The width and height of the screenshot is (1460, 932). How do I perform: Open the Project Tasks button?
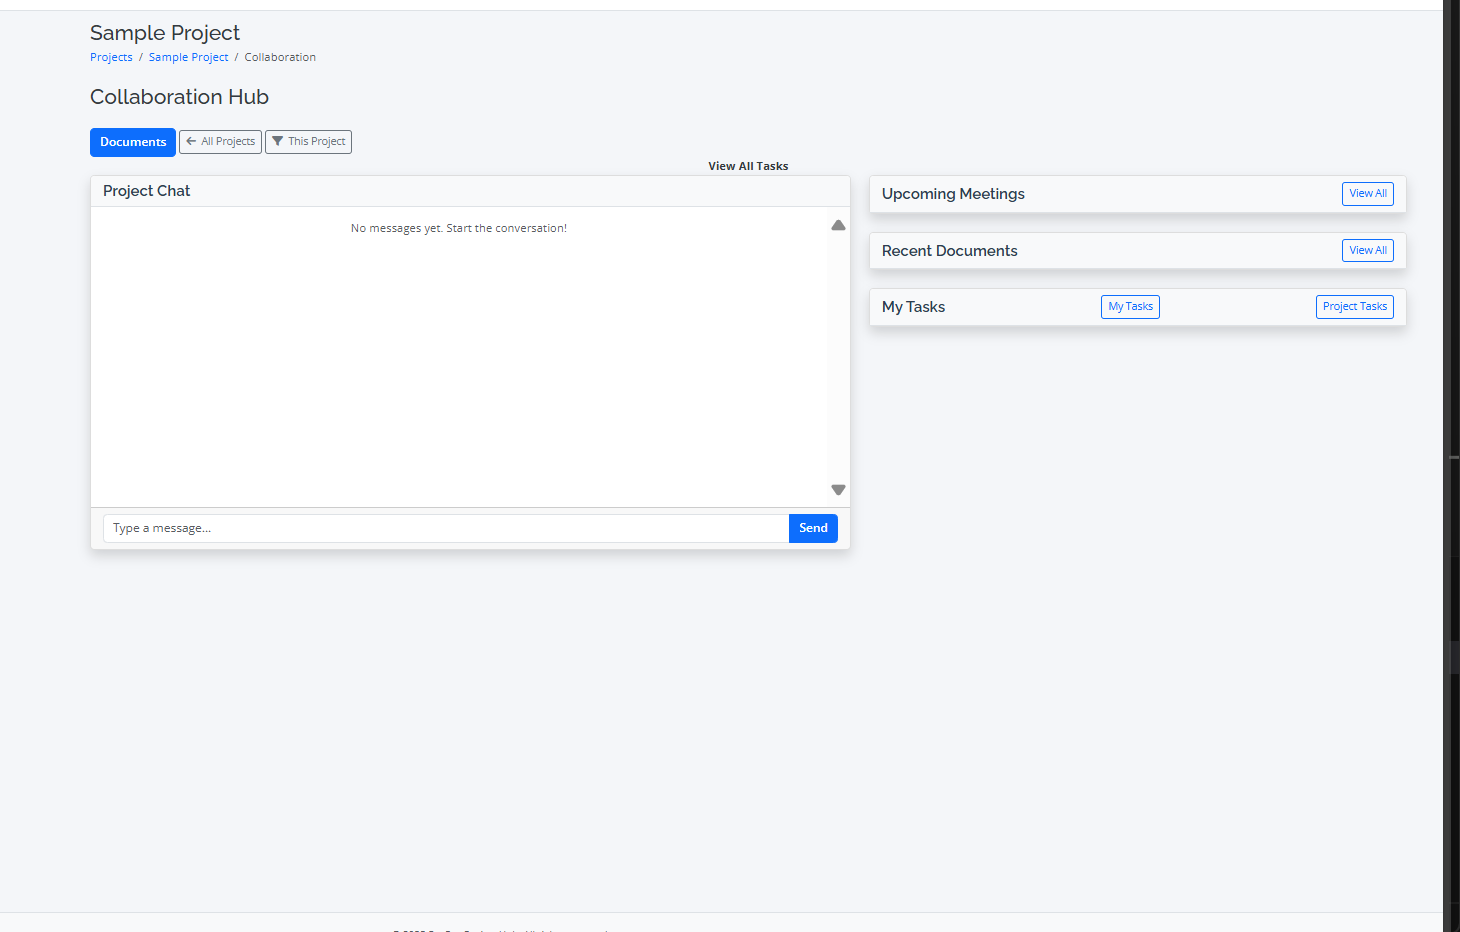pyautogui.click(x=1354, y=307)
